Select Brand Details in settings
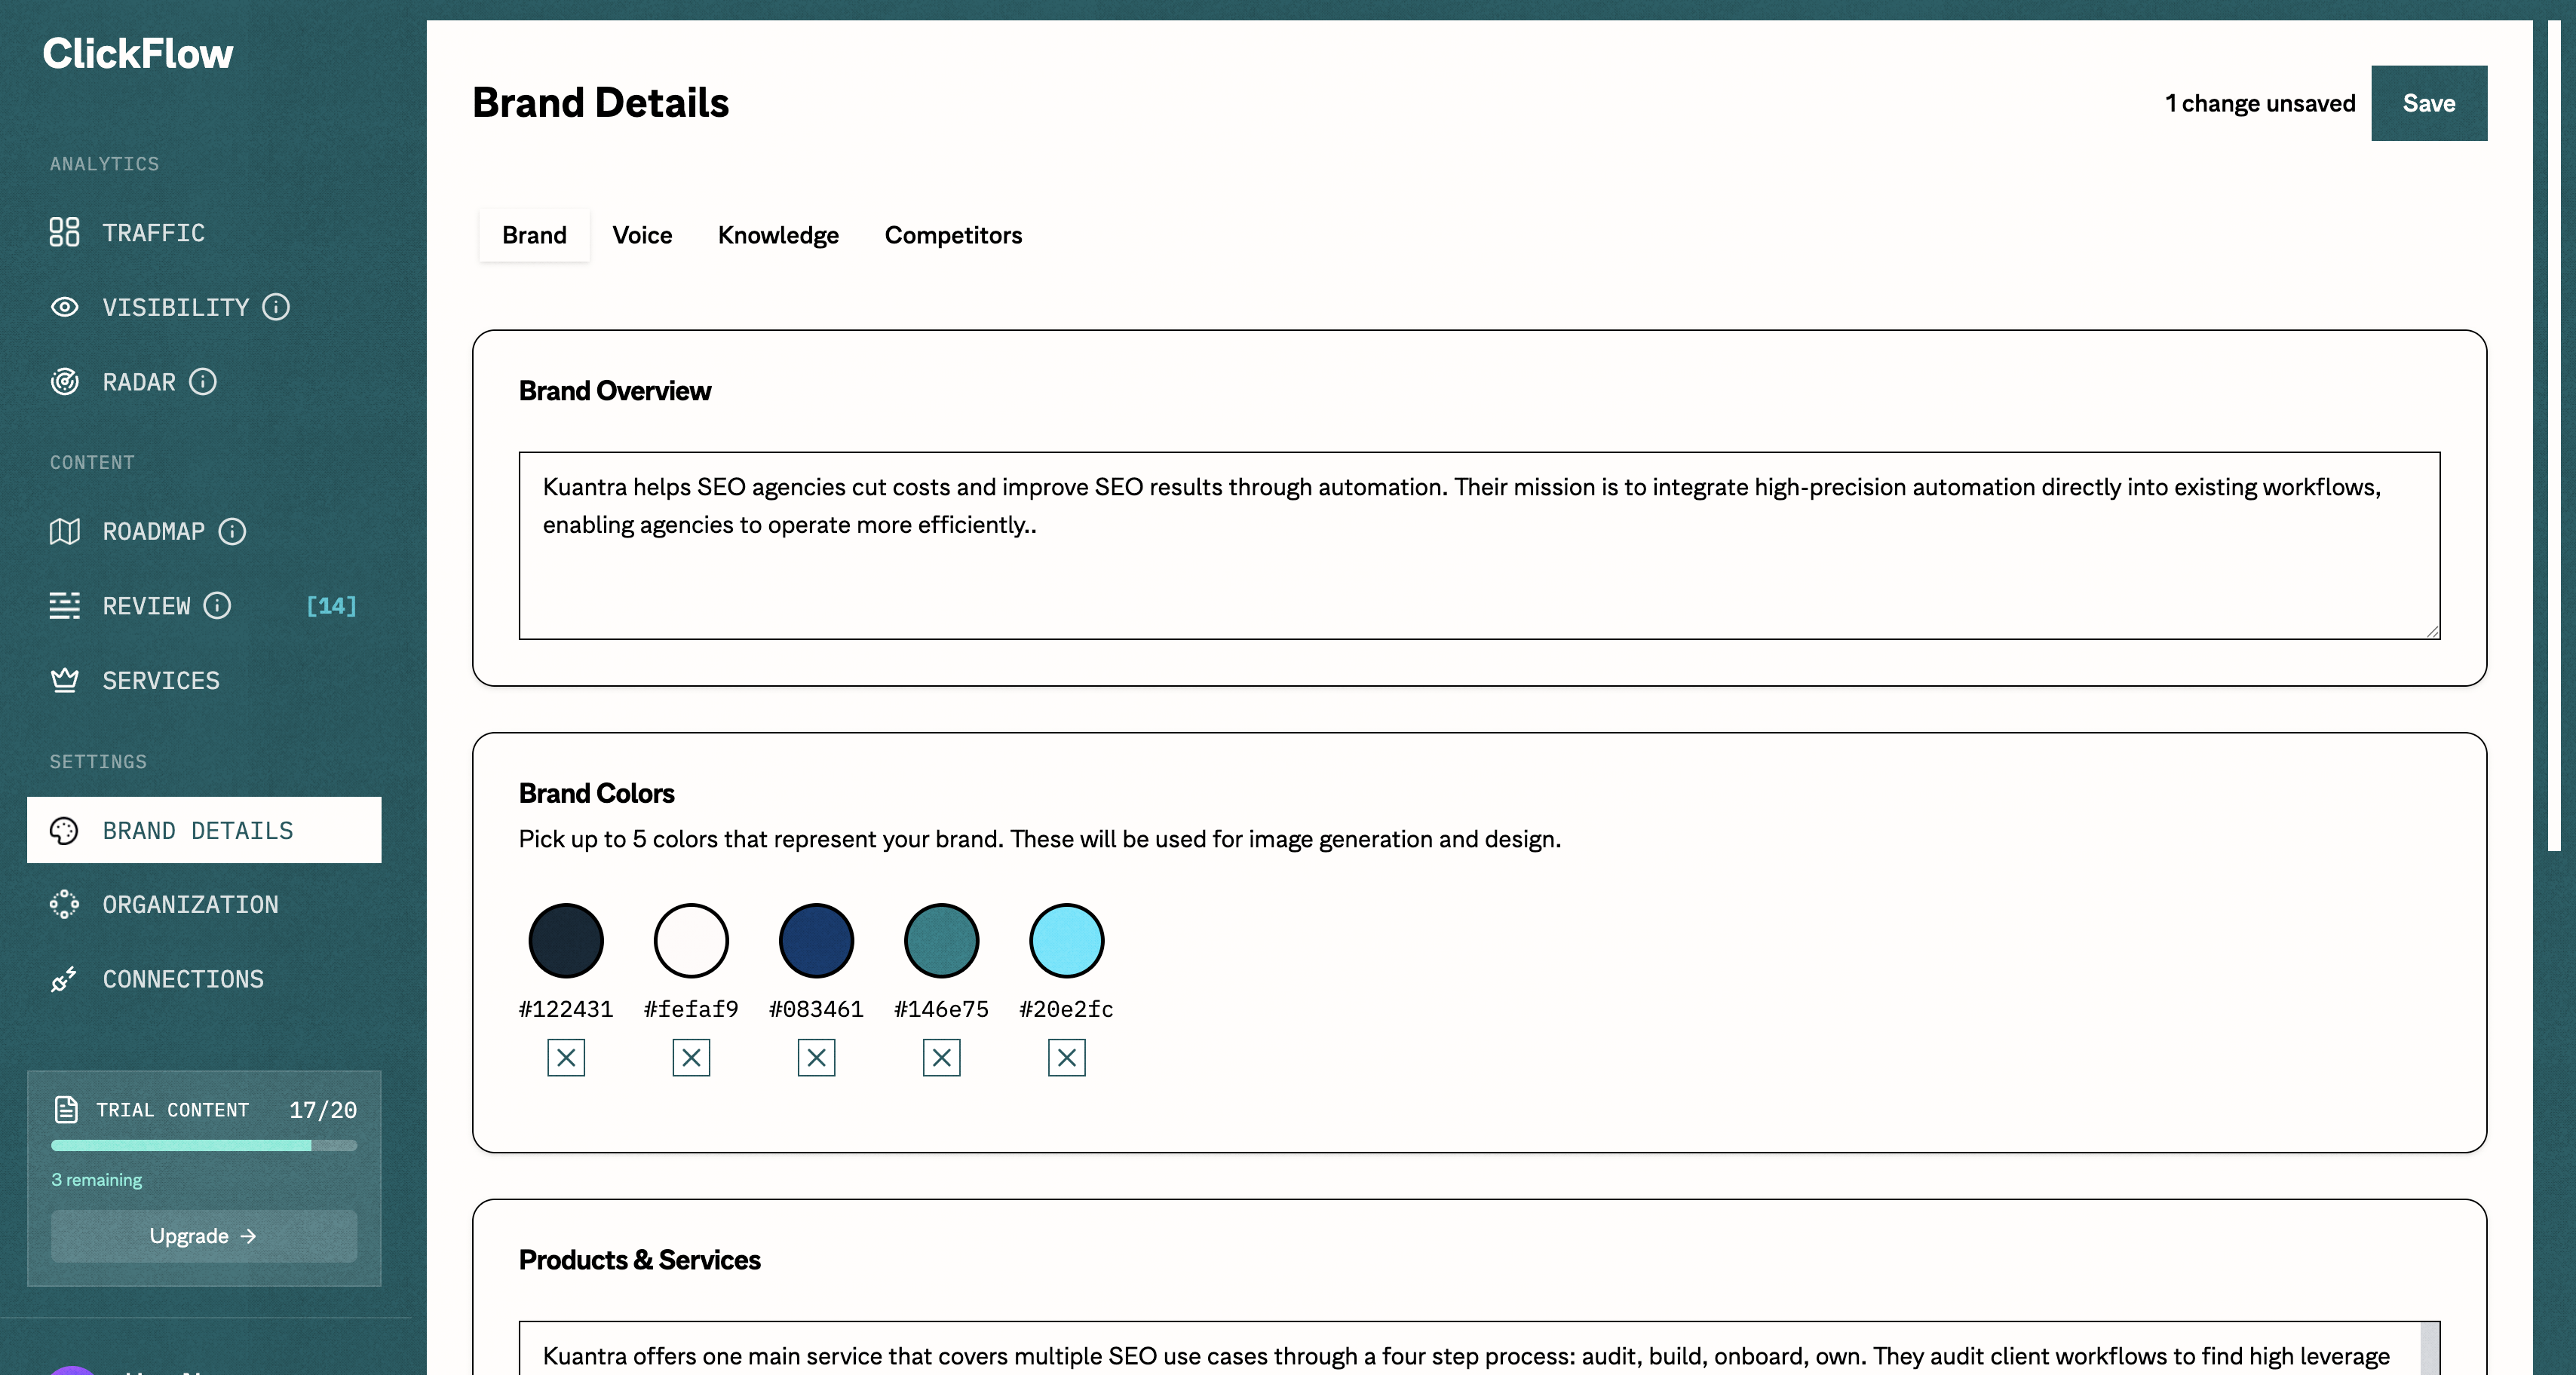2576x1375 pixels. [204, 830]
